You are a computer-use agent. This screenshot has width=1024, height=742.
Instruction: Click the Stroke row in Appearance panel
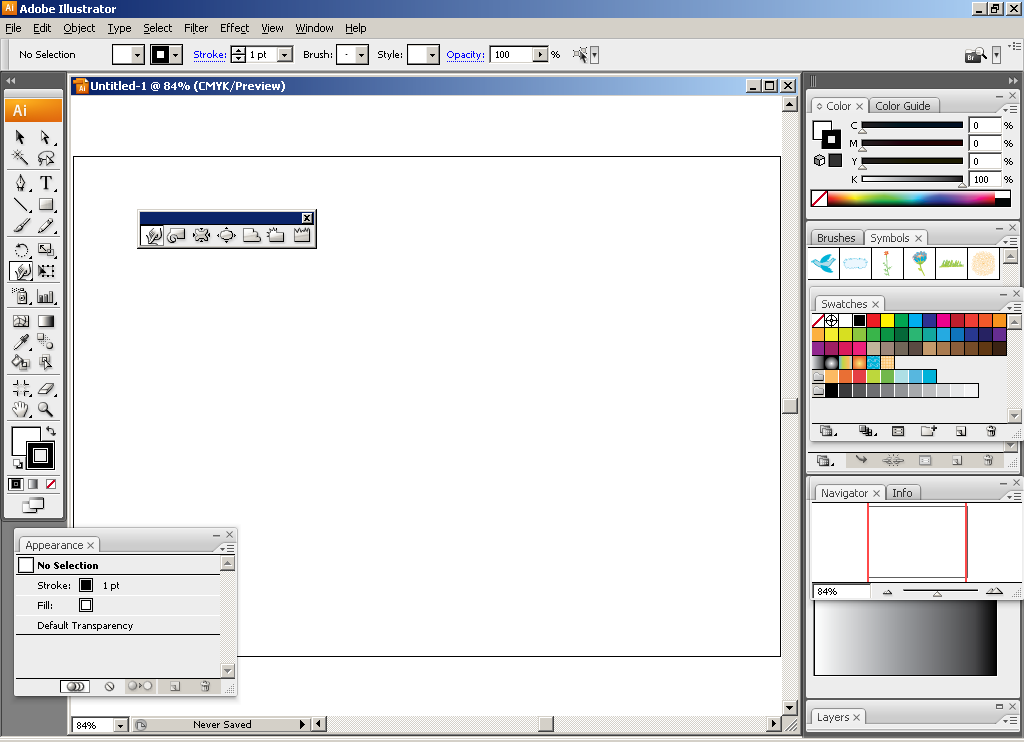pyautogui.click(x=118, y=585)
